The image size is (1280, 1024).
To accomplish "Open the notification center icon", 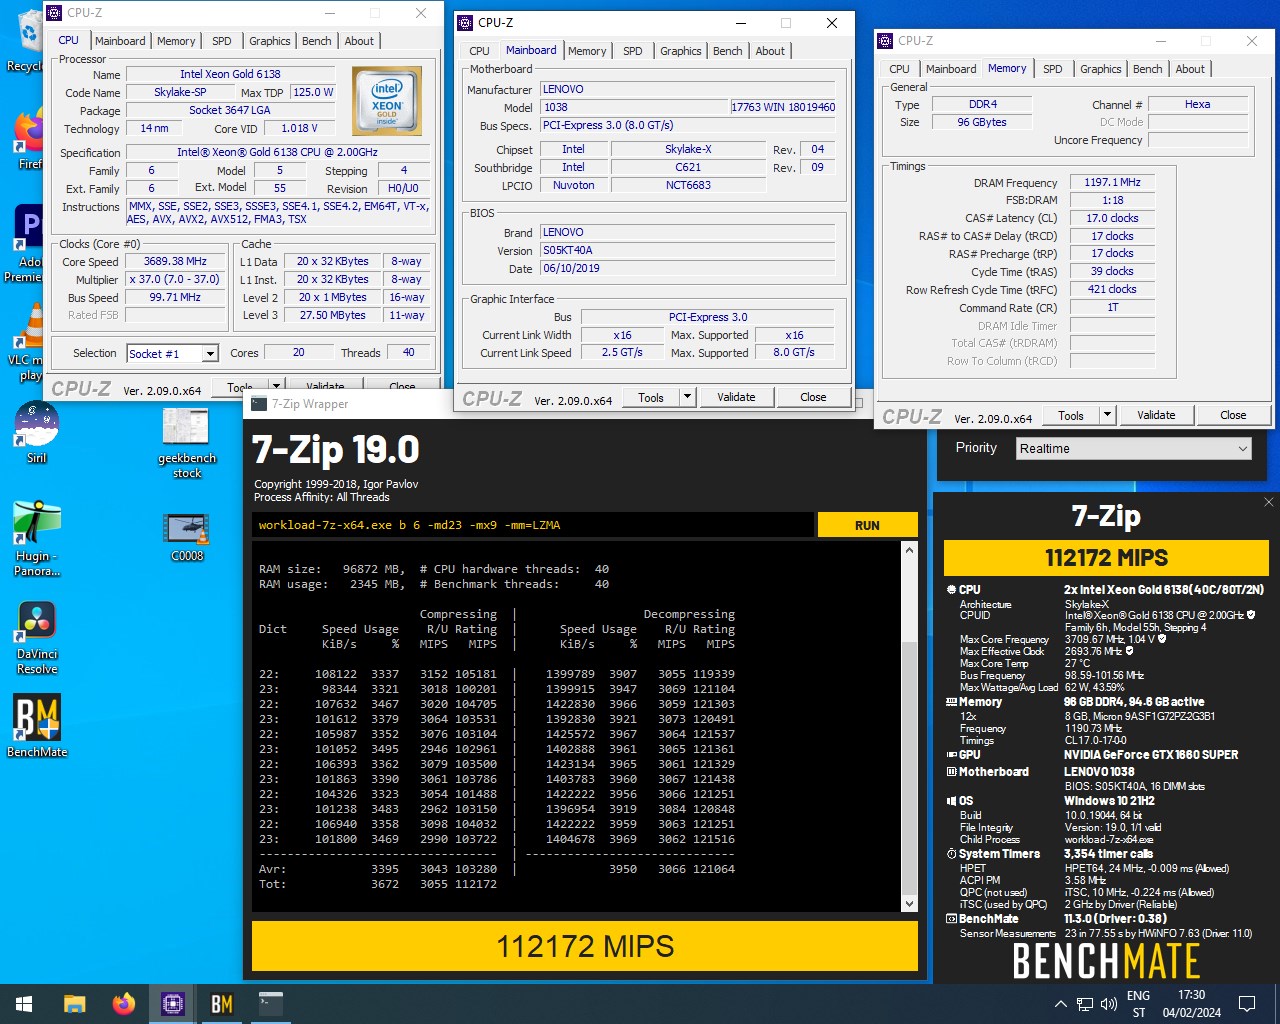I will point(1247,1004).
